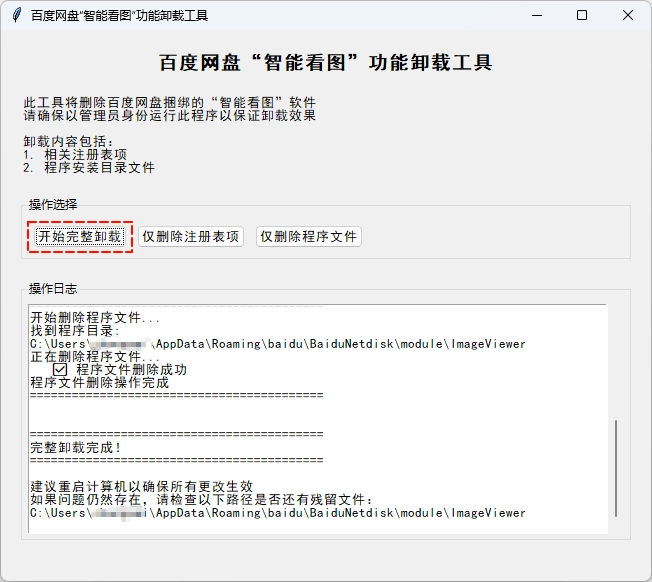Click the 操作日志 group label
Screen dimensions: 652x582
point(53,288)
